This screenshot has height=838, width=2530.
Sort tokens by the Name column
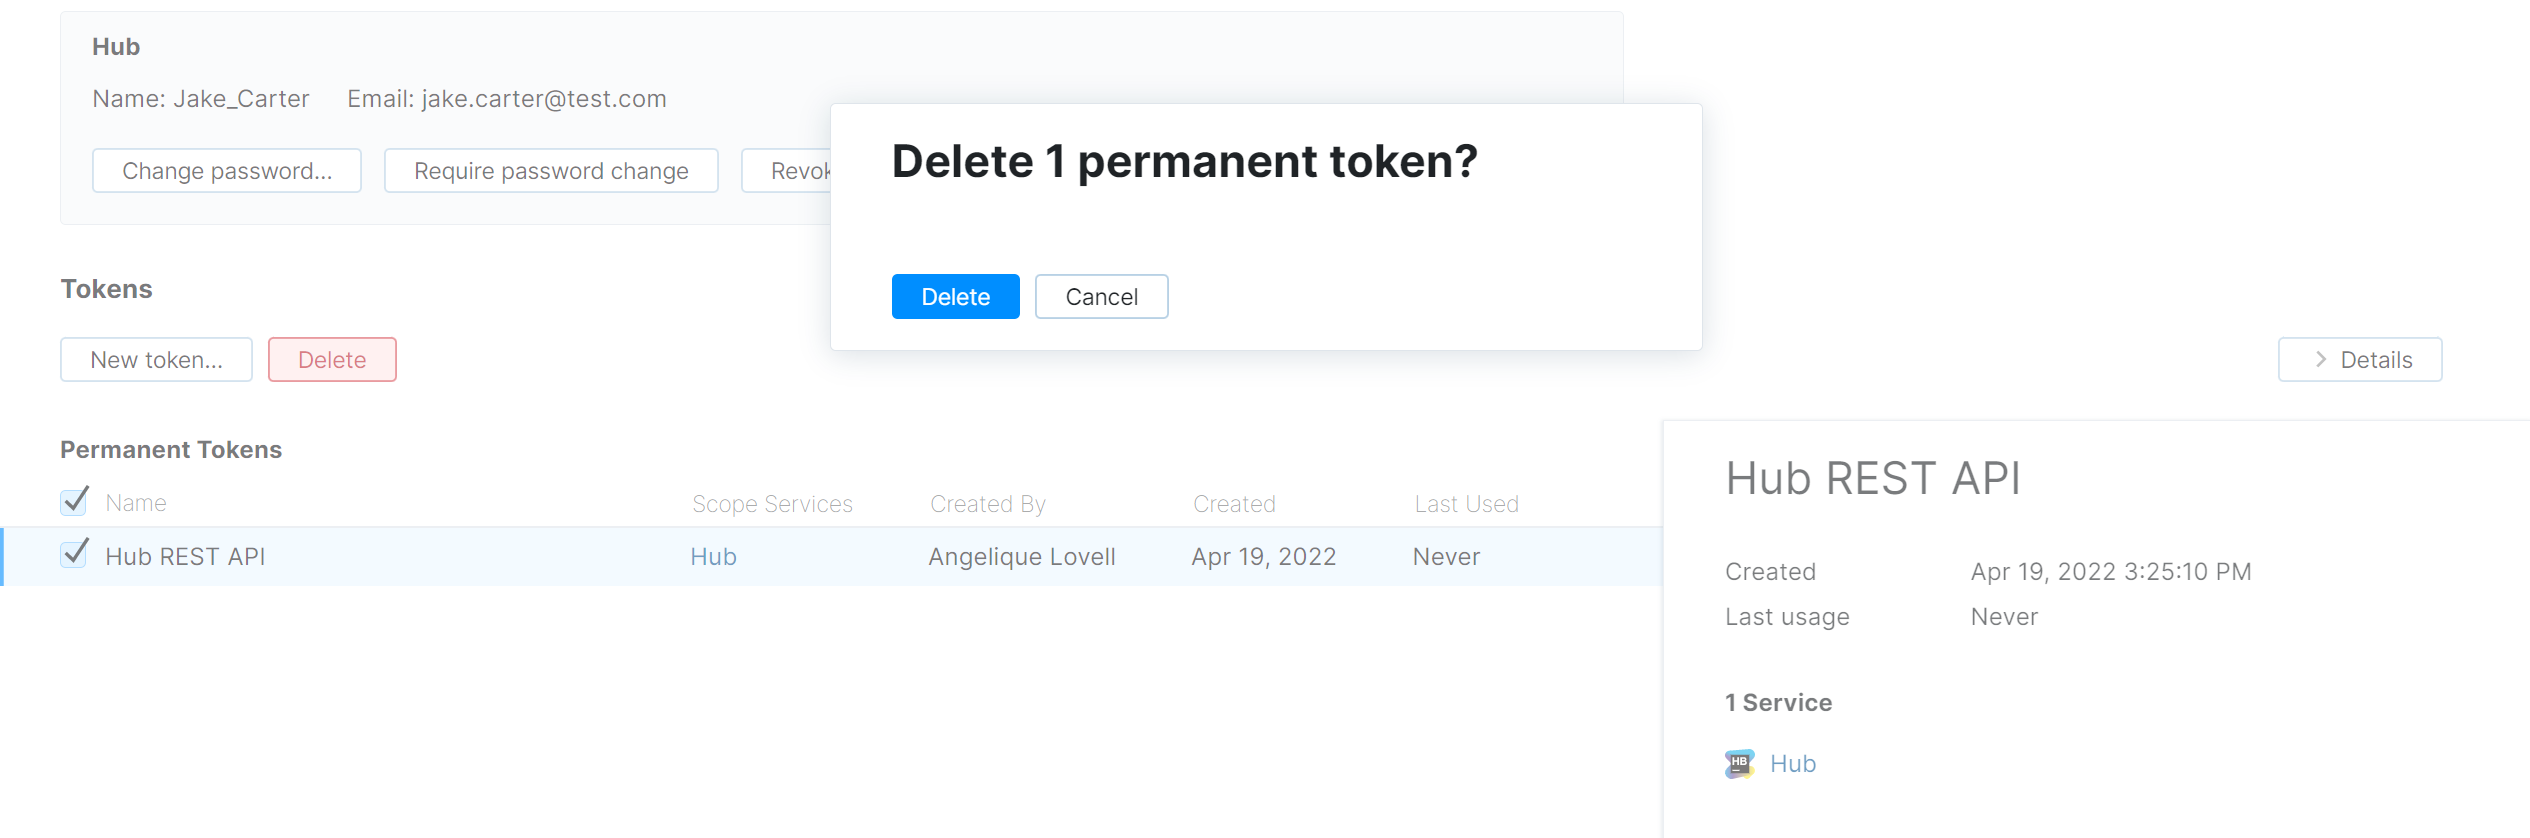point(135,502)
